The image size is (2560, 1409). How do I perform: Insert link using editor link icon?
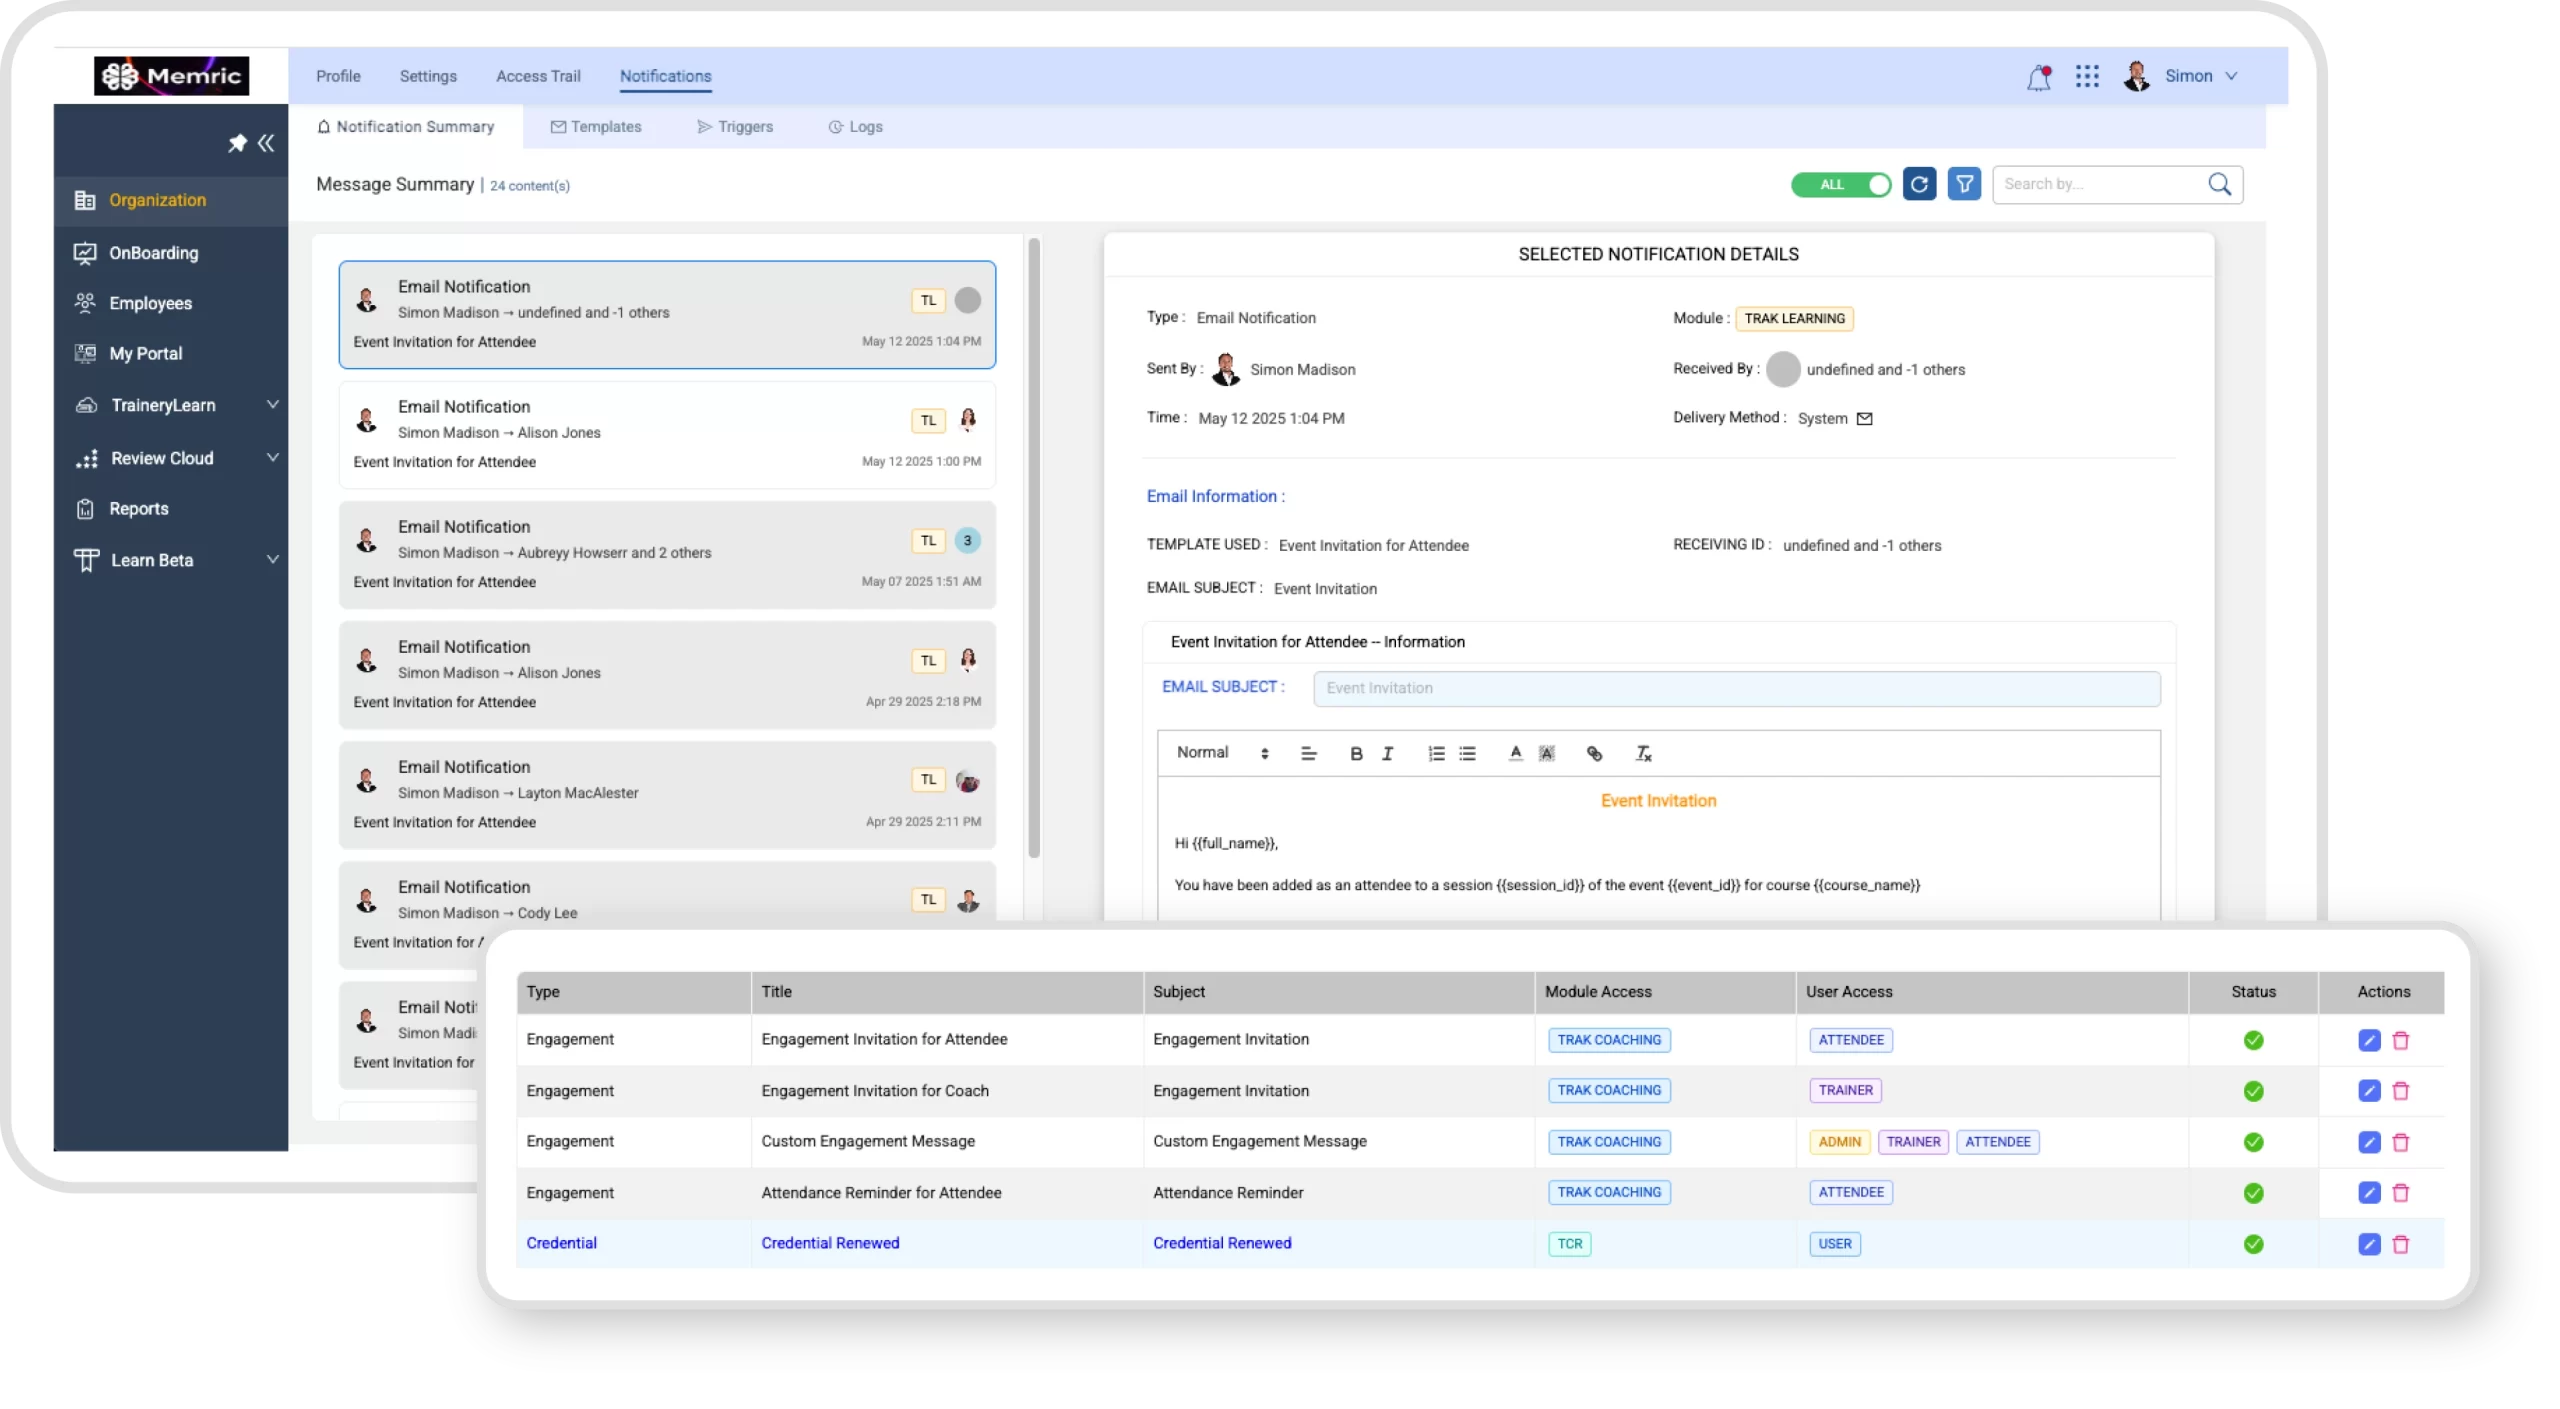[x=1594, y=754]
